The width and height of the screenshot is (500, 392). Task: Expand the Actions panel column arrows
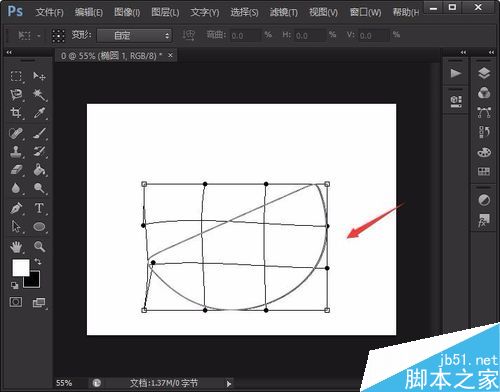[463, 52]
